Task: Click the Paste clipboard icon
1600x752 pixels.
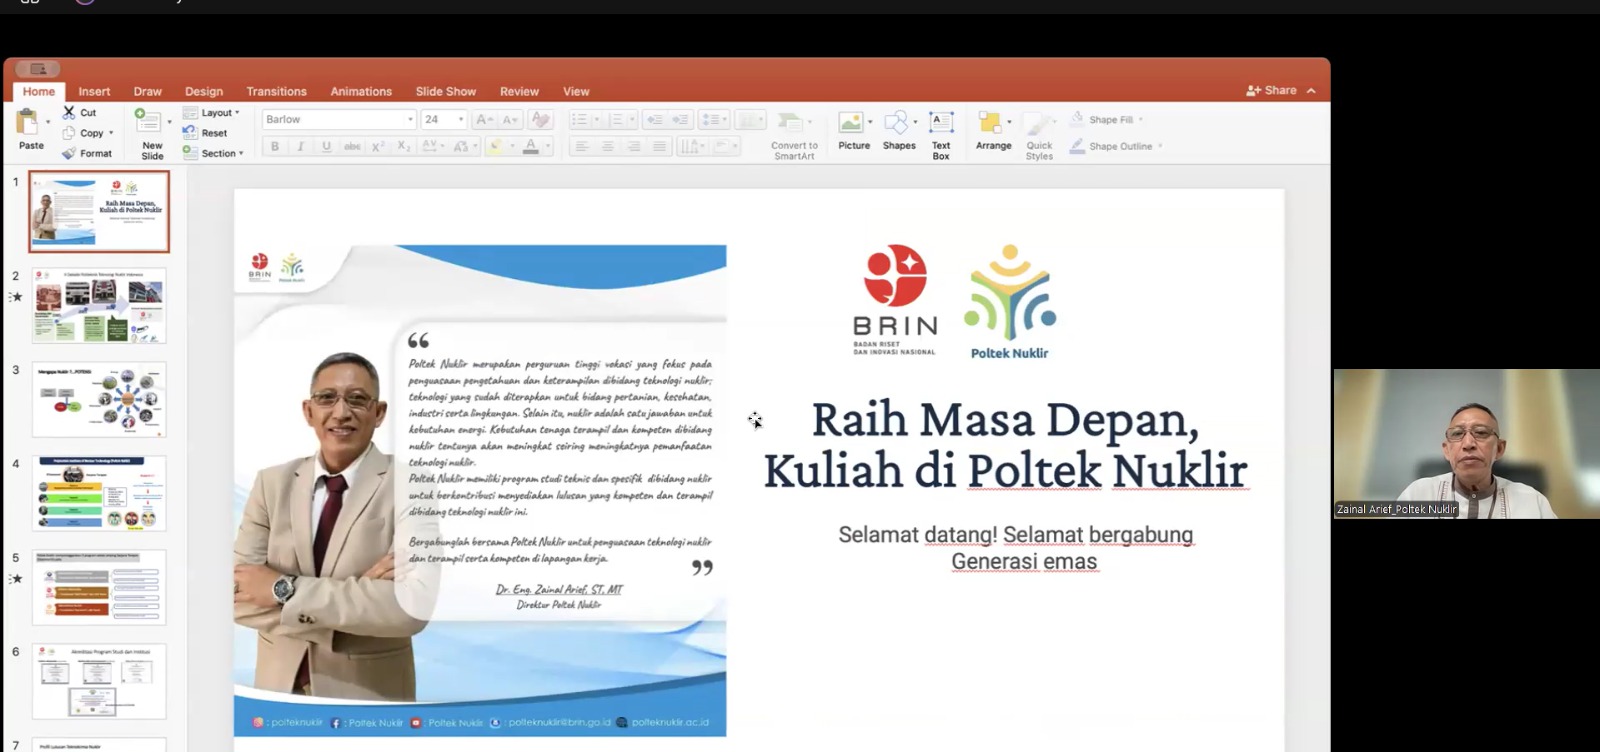Action: coord(29,123)
